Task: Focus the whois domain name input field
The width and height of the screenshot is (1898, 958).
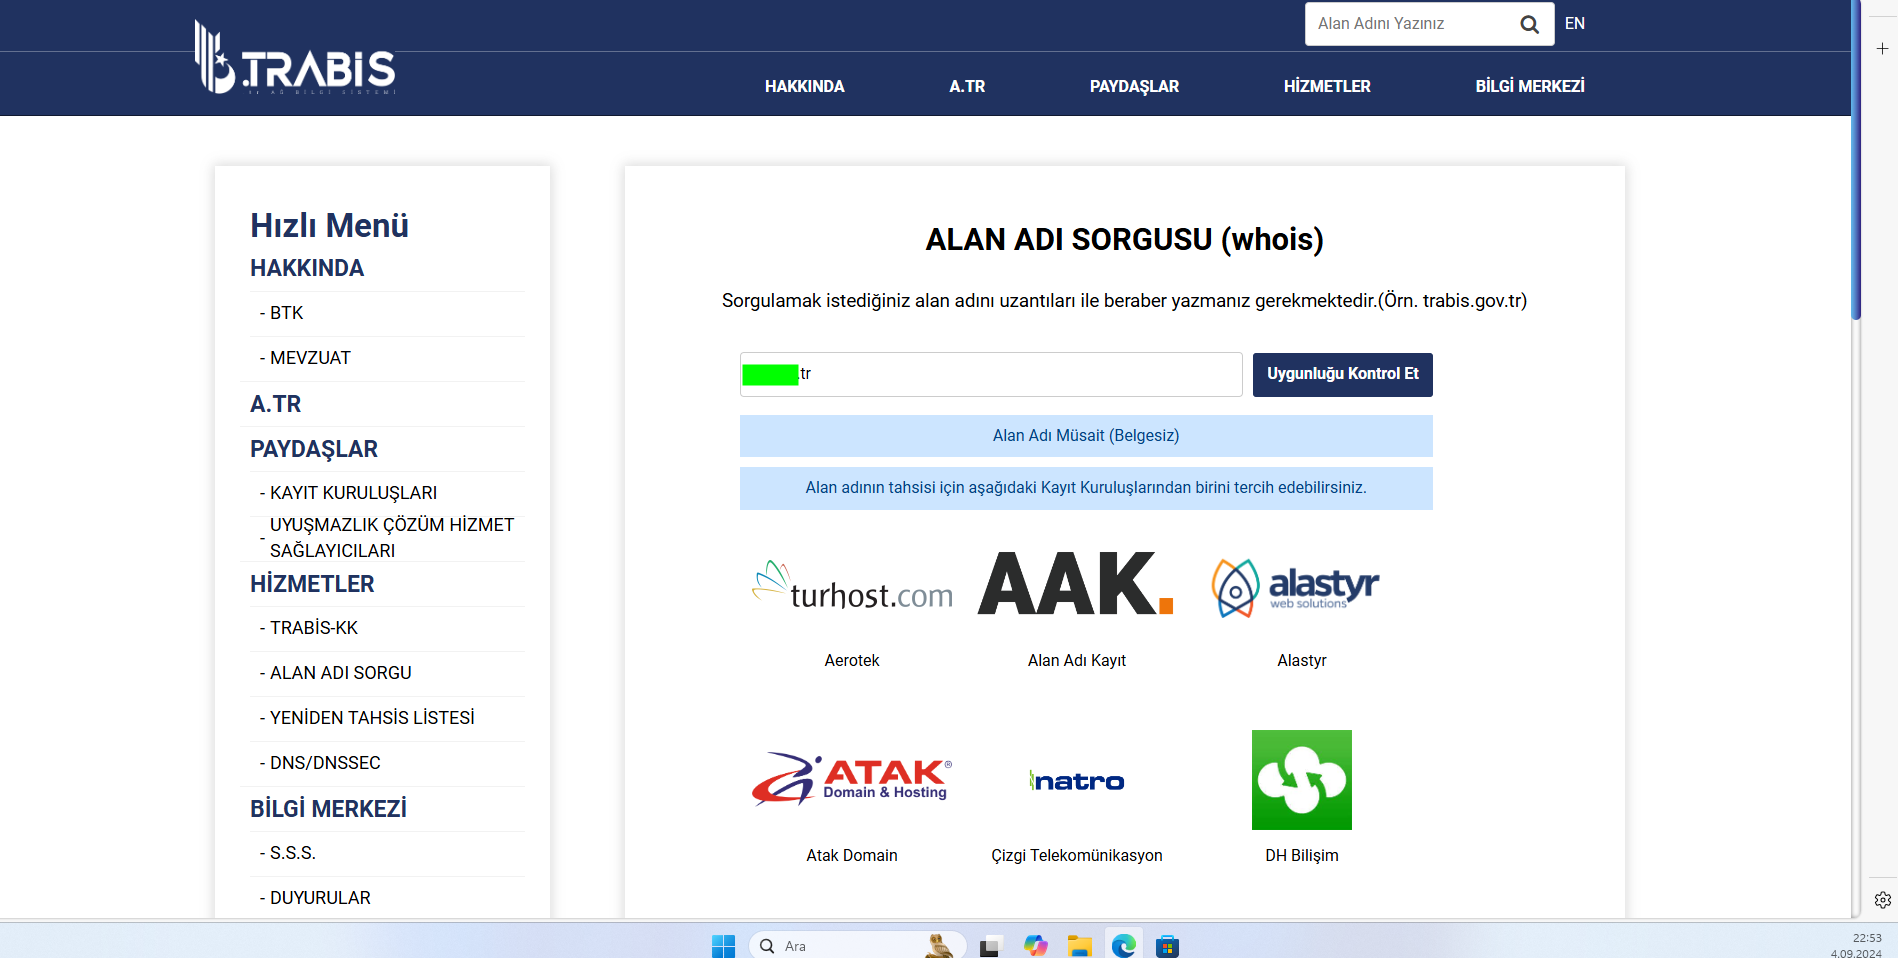Action: (991, 374)
